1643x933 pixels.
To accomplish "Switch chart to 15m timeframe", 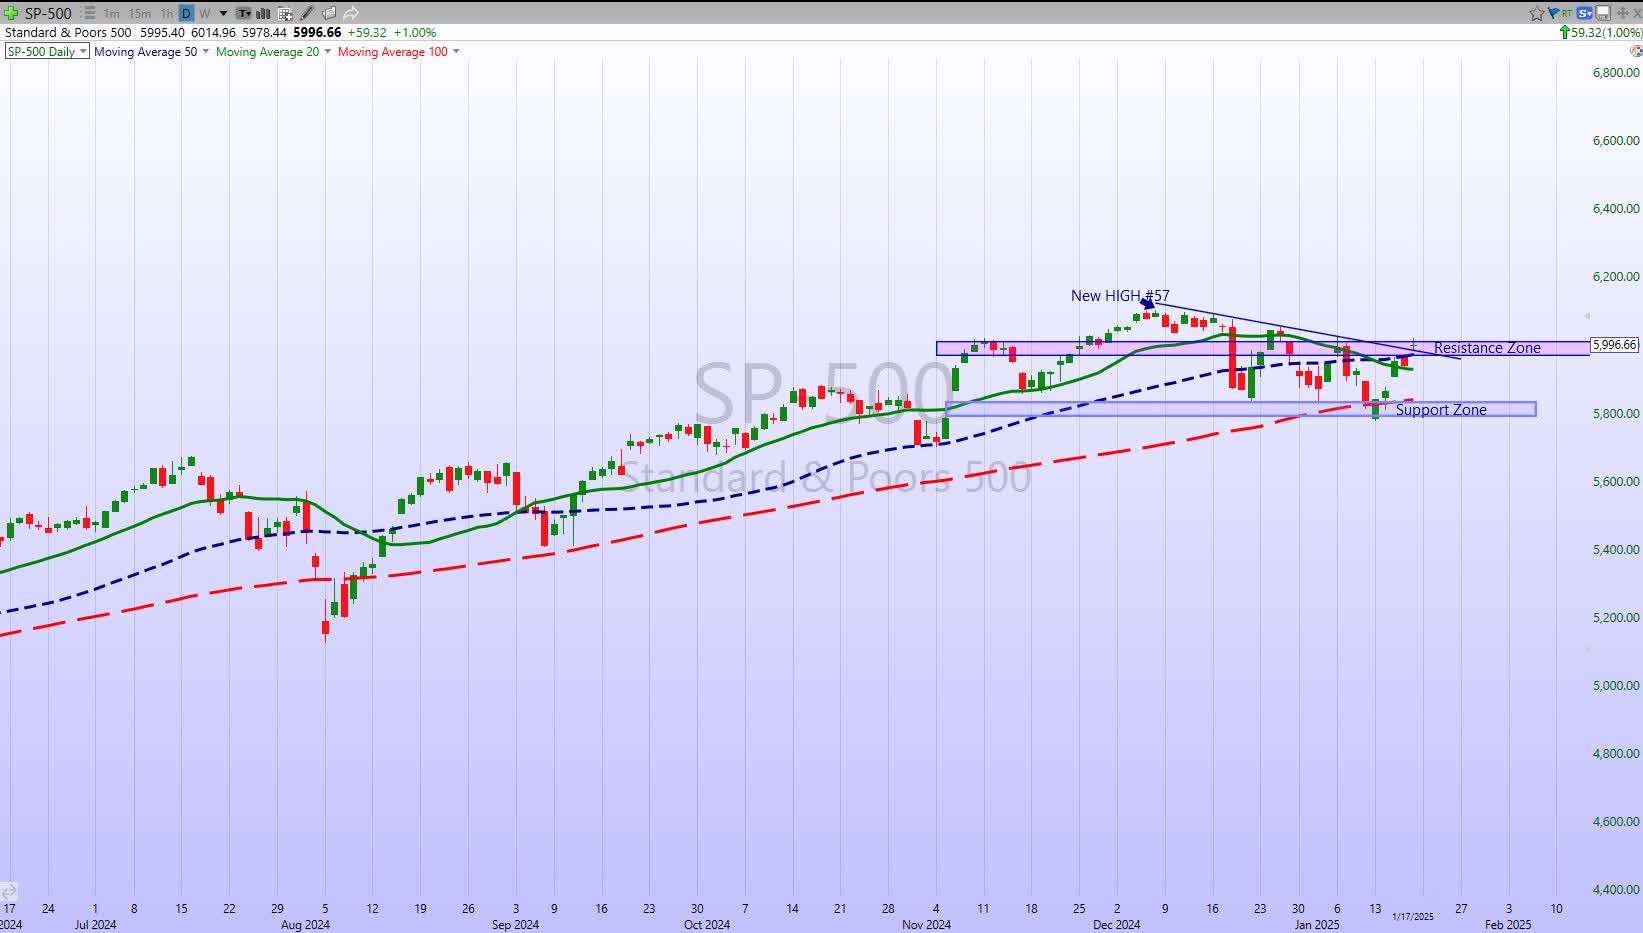I will (x=140, y=14).
